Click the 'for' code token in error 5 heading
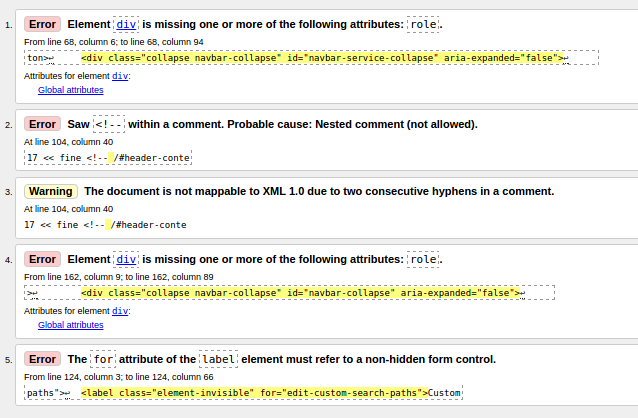638x418 pixels. [x=103, y=359]
